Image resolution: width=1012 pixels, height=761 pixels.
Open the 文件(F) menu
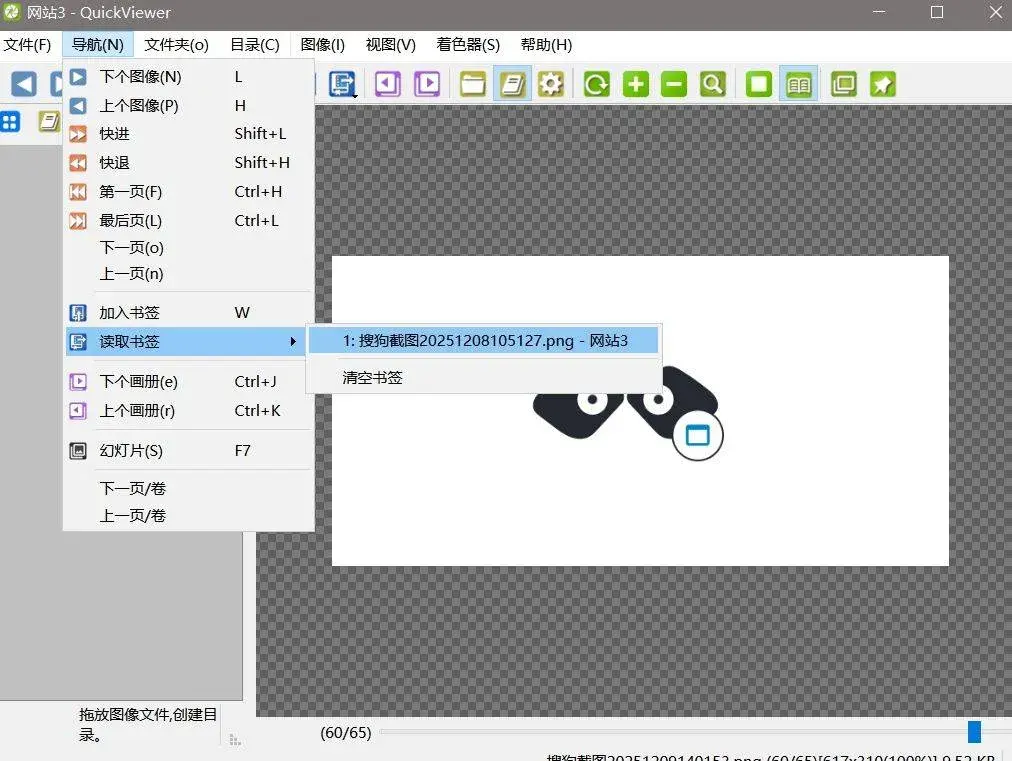tap(27, 45)
